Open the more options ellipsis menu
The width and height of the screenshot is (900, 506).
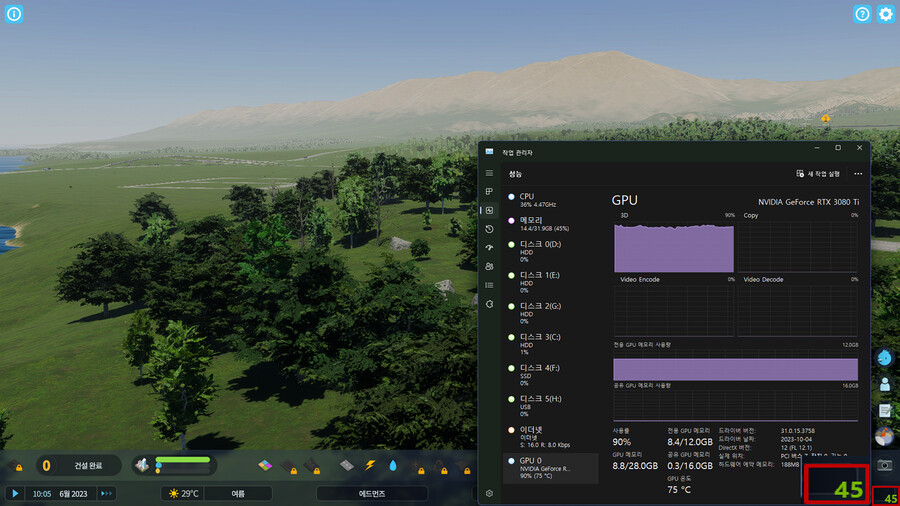pyautogui.click(x=857, y=173)
